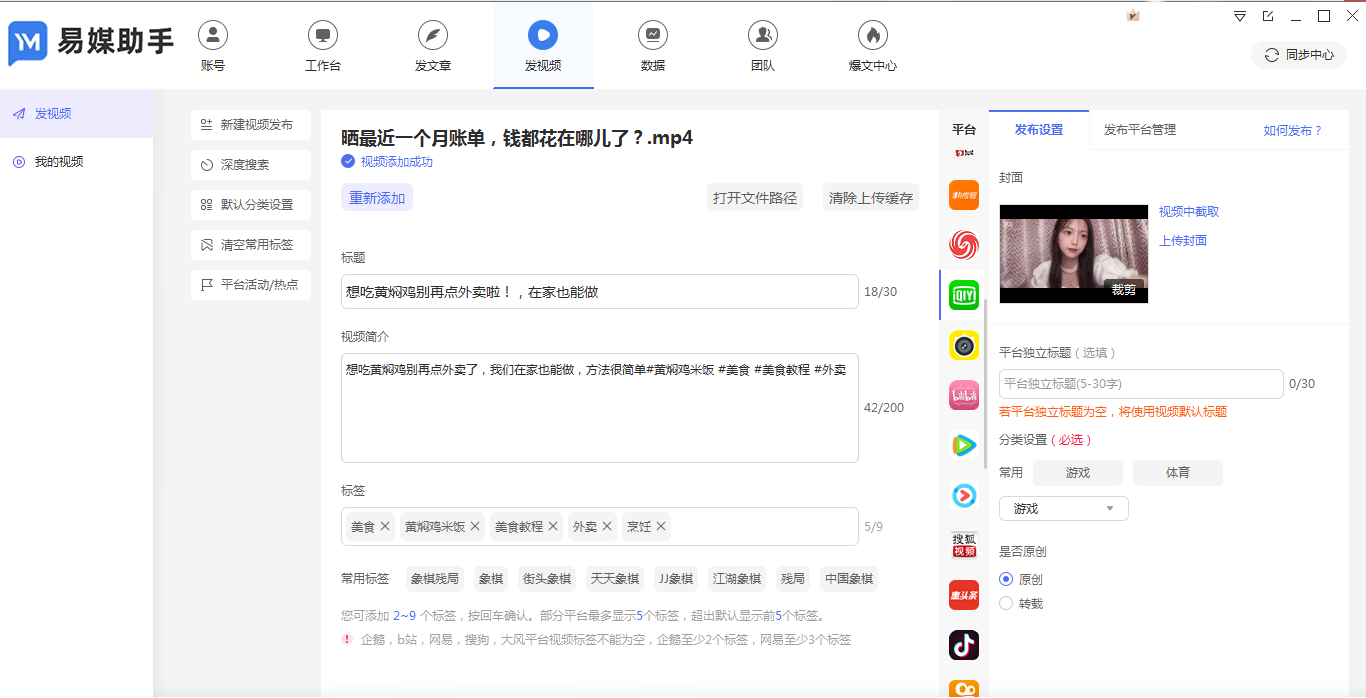1366x698 pixels.
Task: Add the common tag 中国象棋
Action: (849, 579)
